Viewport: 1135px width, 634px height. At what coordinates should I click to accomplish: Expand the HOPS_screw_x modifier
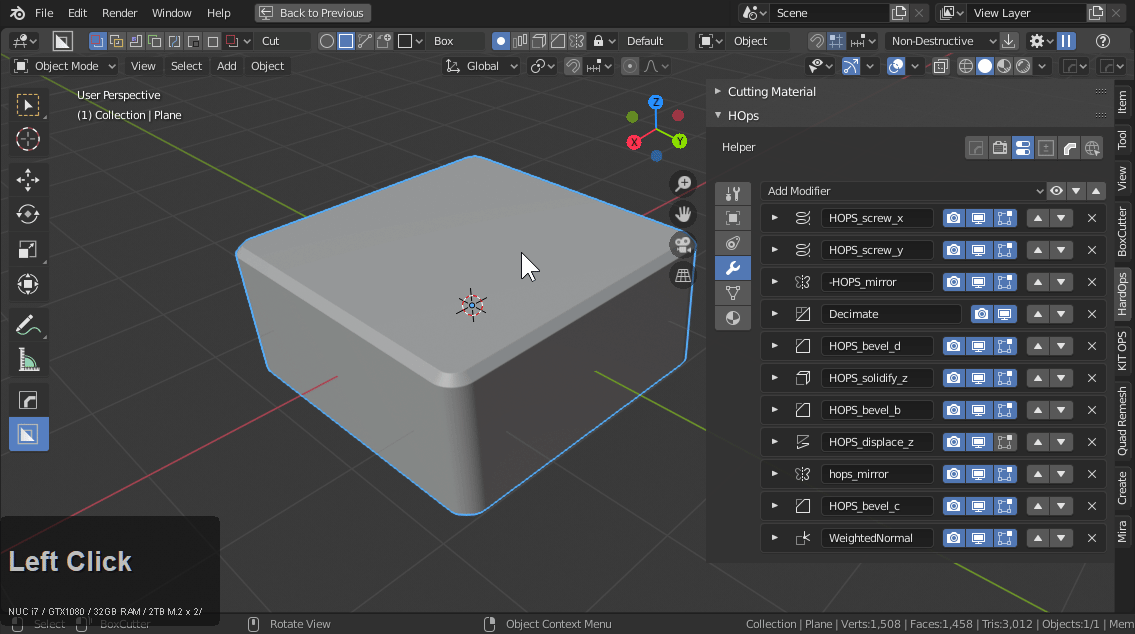coord(775,217)
